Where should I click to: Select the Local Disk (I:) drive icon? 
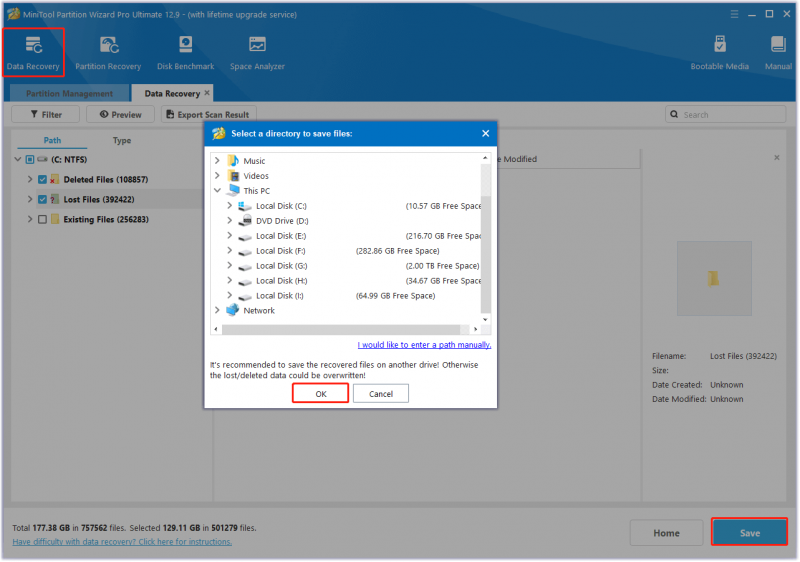click(x=245, y=296)
